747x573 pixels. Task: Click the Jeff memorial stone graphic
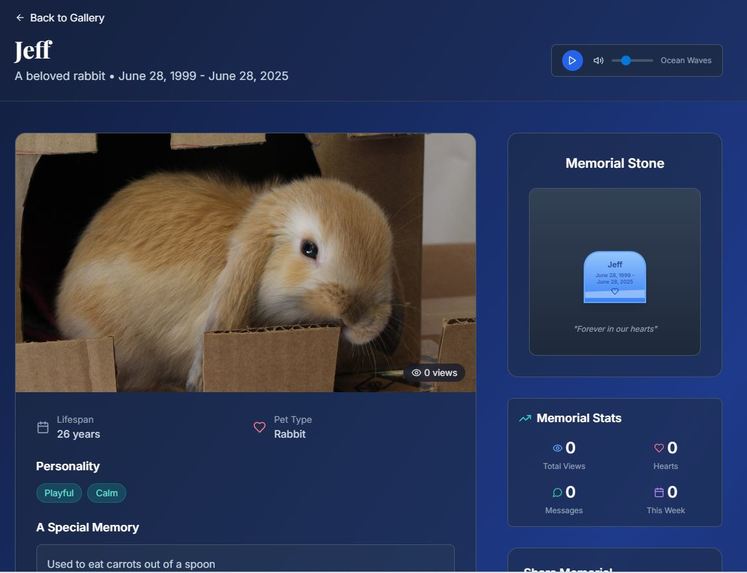(615, 277)
